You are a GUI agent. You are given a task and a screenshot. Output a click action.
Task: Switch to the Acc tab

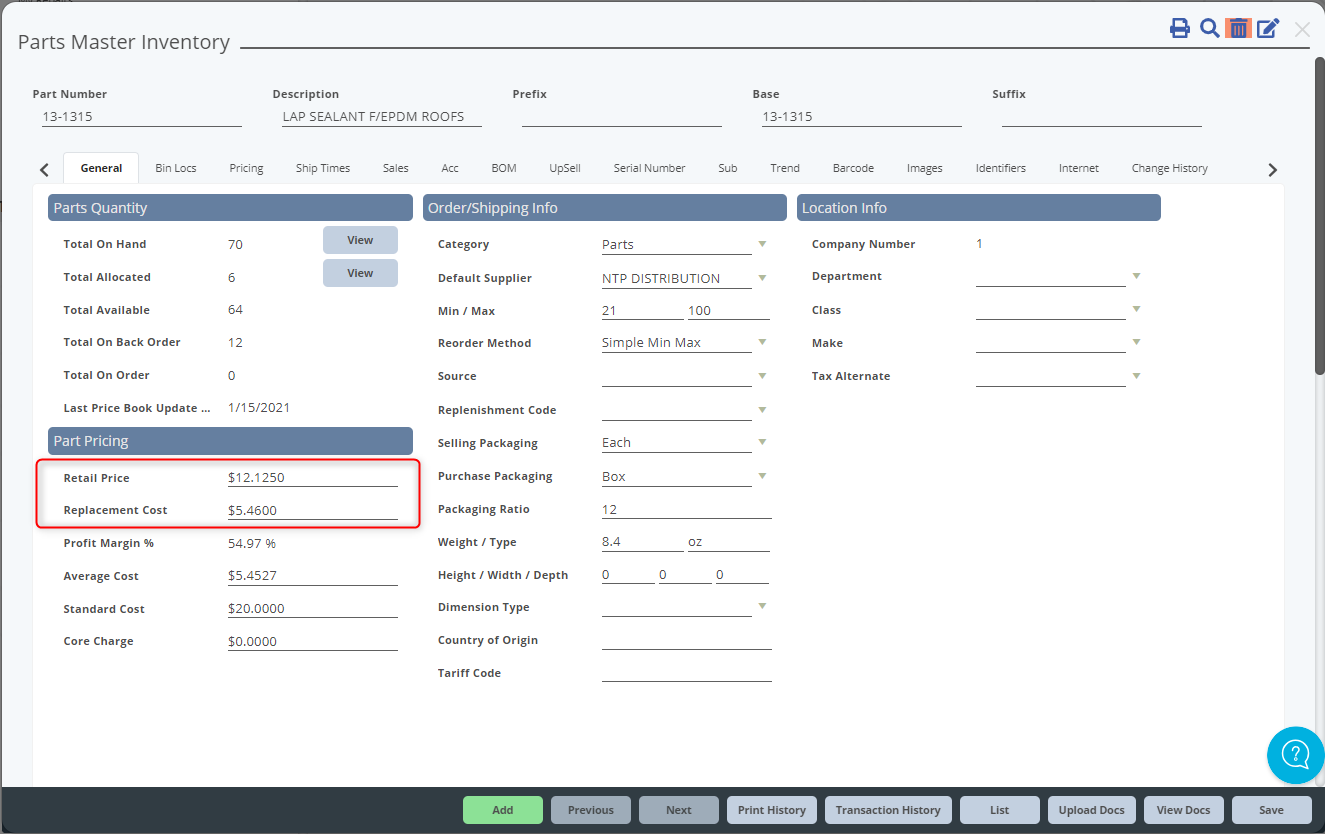[450, 168]
